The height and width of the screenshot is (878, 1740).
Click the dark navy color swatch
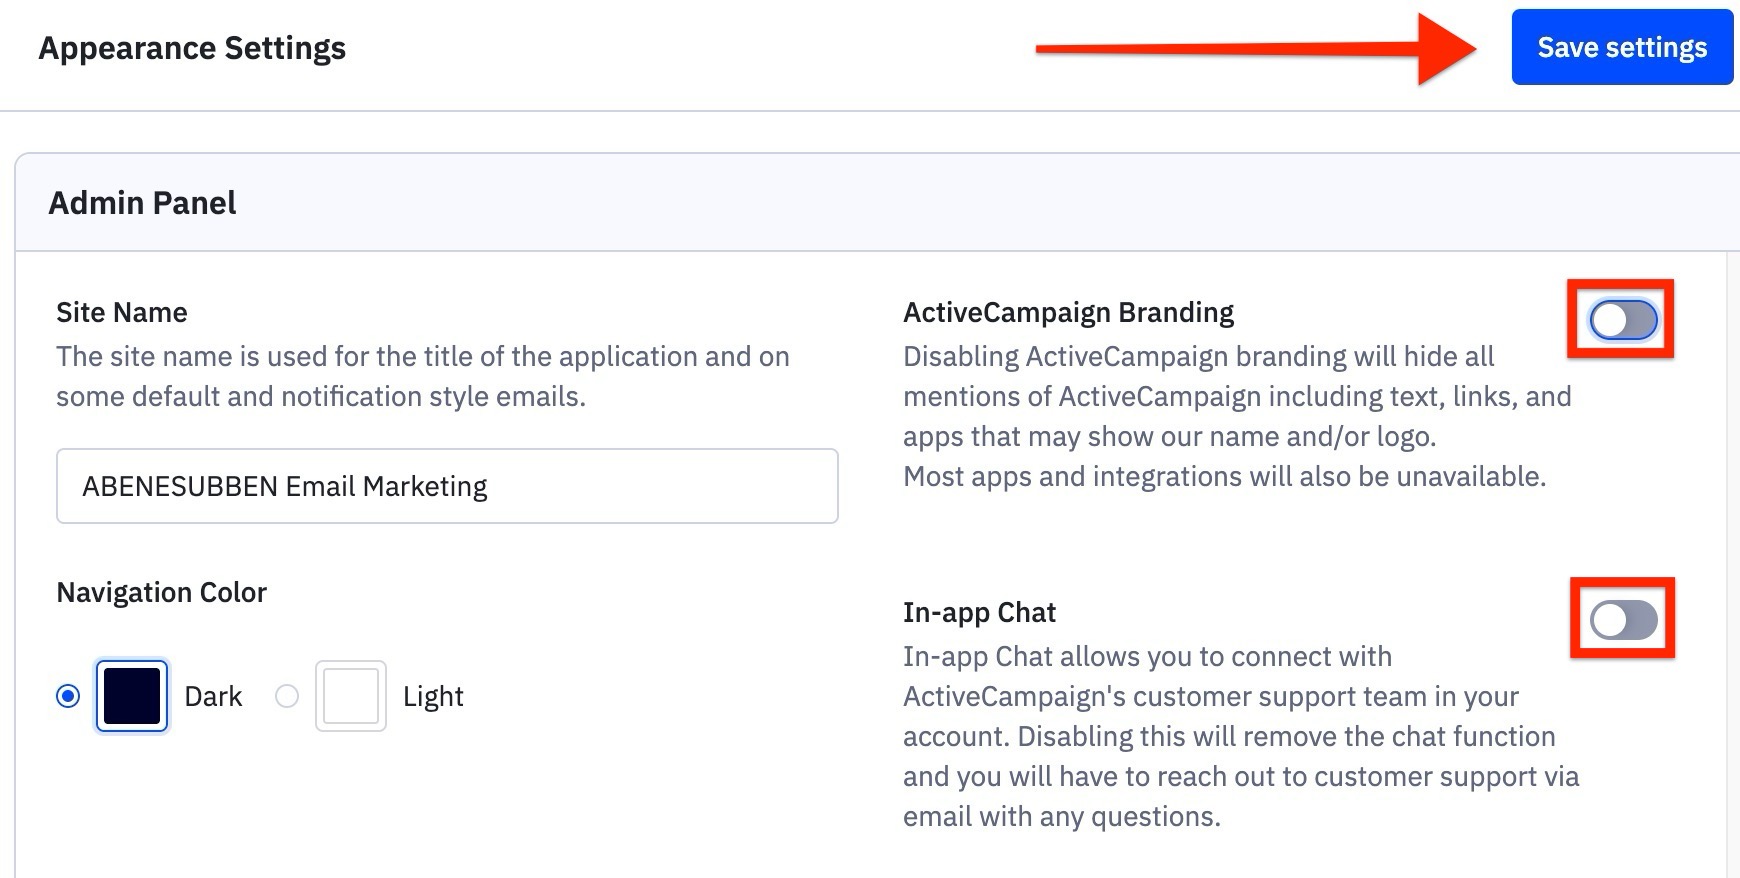tap(130, 697)
